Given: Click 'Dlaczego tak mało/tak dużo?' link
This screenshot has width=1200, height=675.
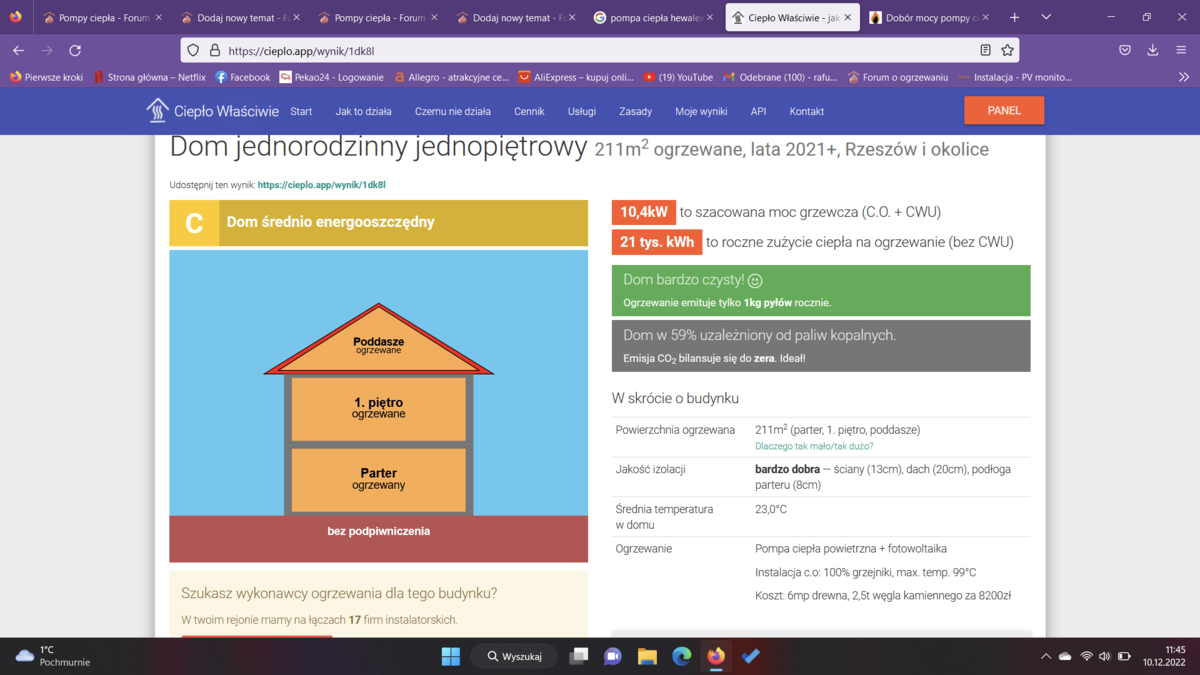Looking at the screenshot, I should (x=813, y=446).
